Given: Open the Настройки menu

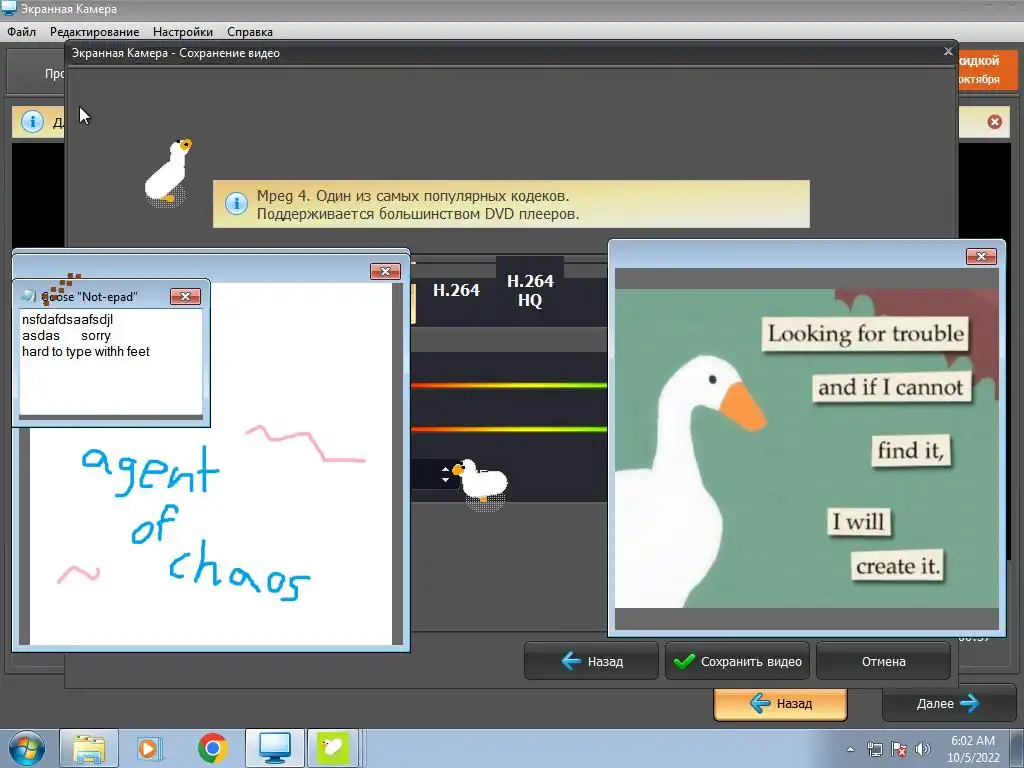Looking at the screenshot, I should point(182,31).
